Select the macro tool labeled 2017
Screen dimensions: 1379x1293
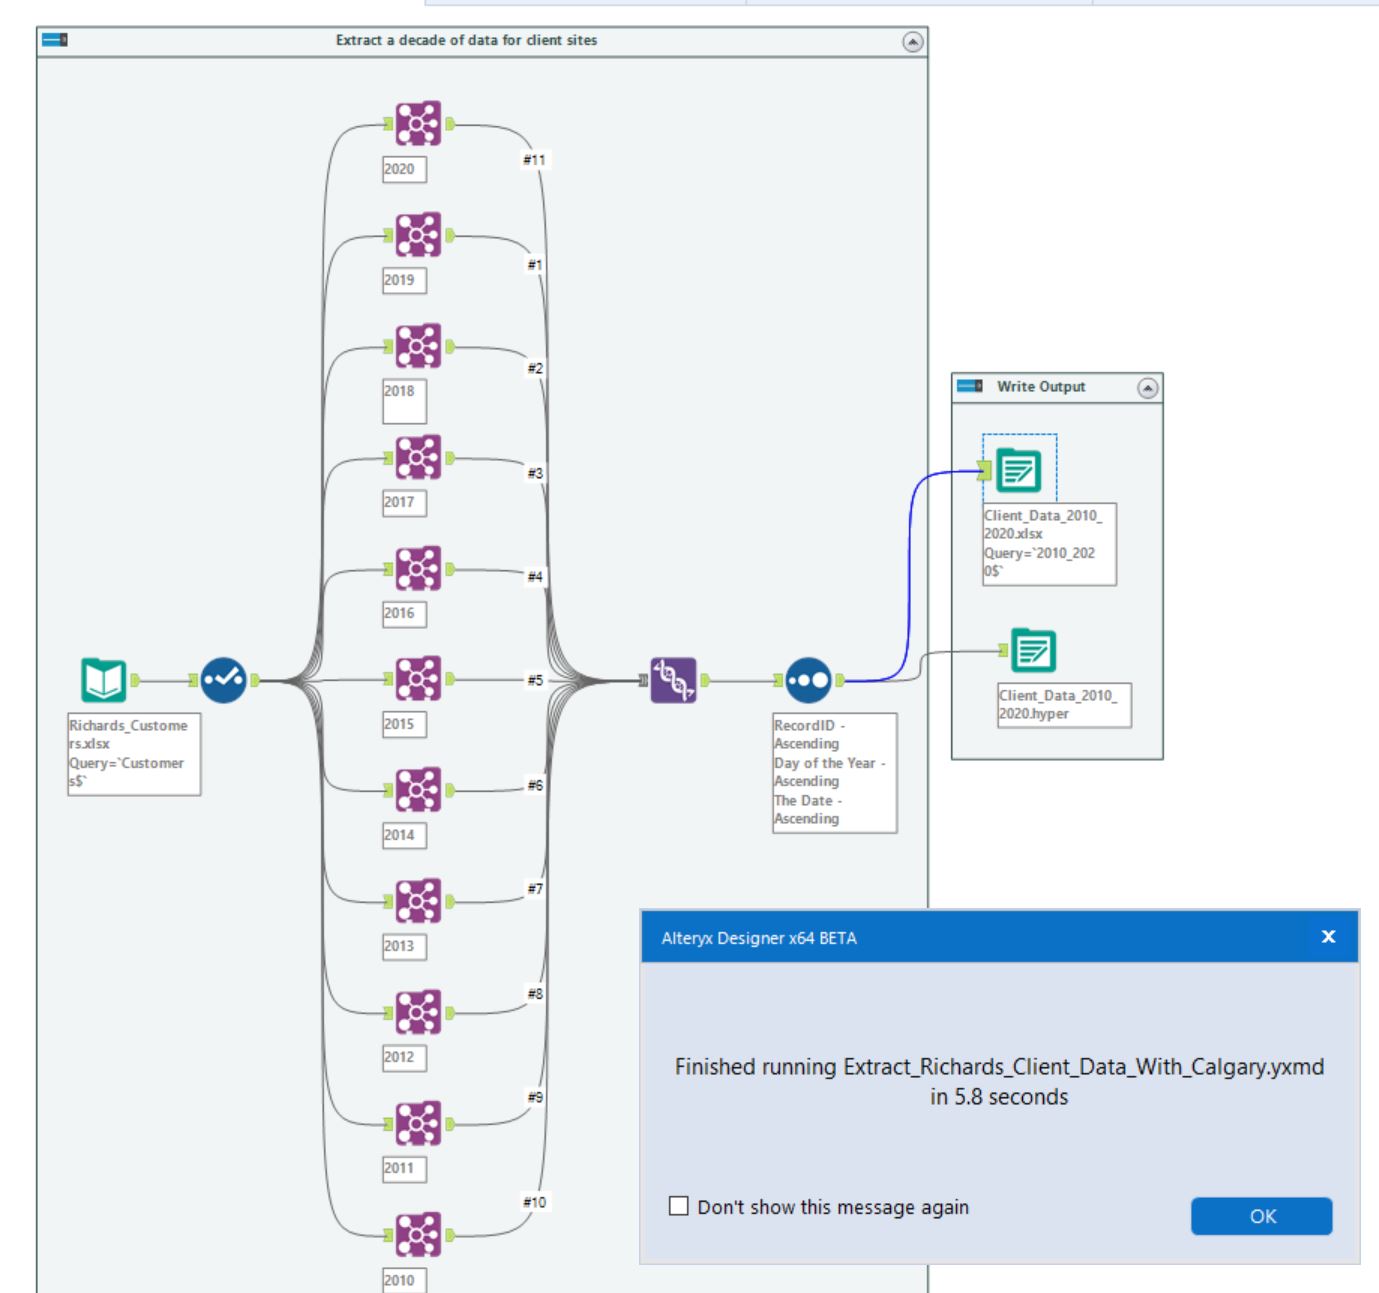point(418,458)
